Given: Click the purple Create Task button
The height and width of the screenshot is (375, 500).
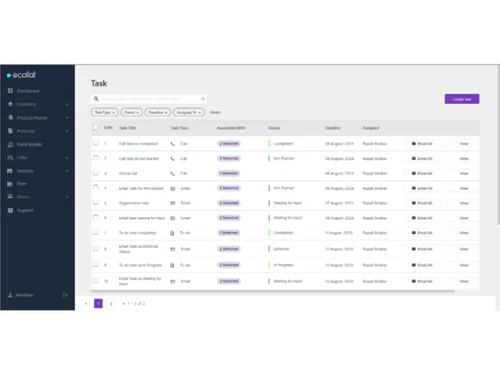Looking at the screenshot, I should [462, 99].
